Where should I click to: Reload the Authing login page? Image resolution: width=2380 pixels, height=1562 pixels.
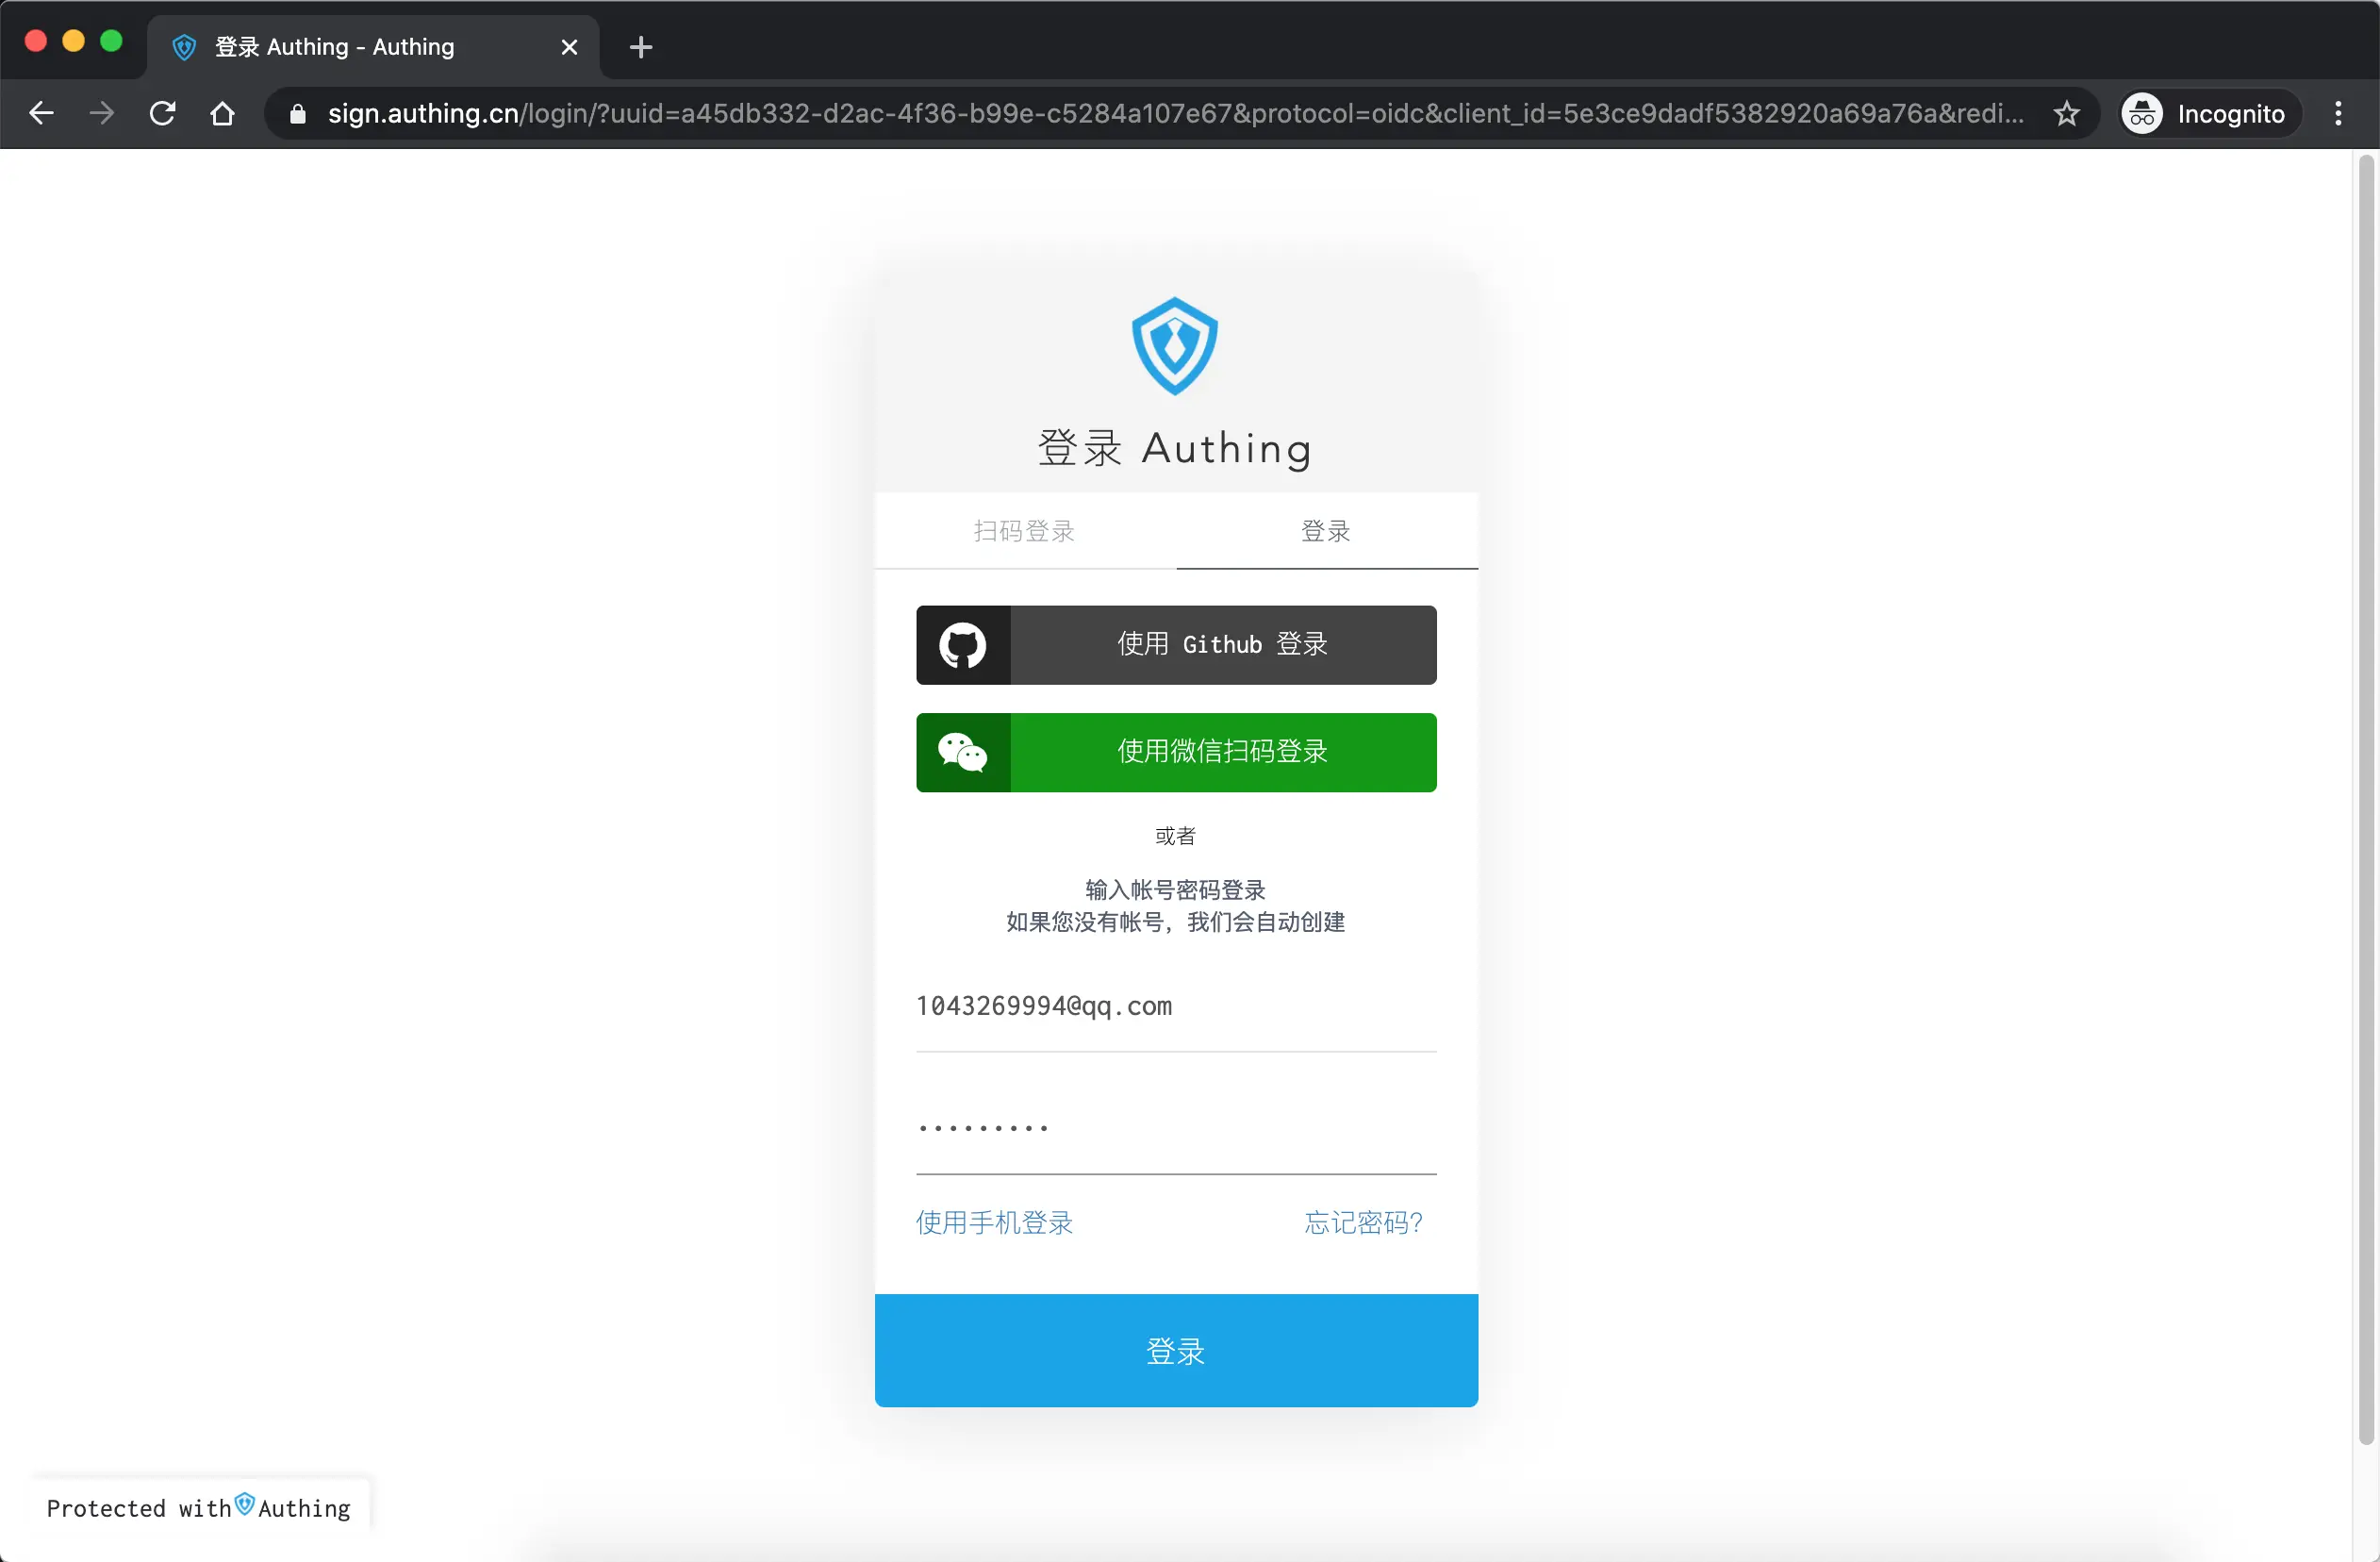162,113
